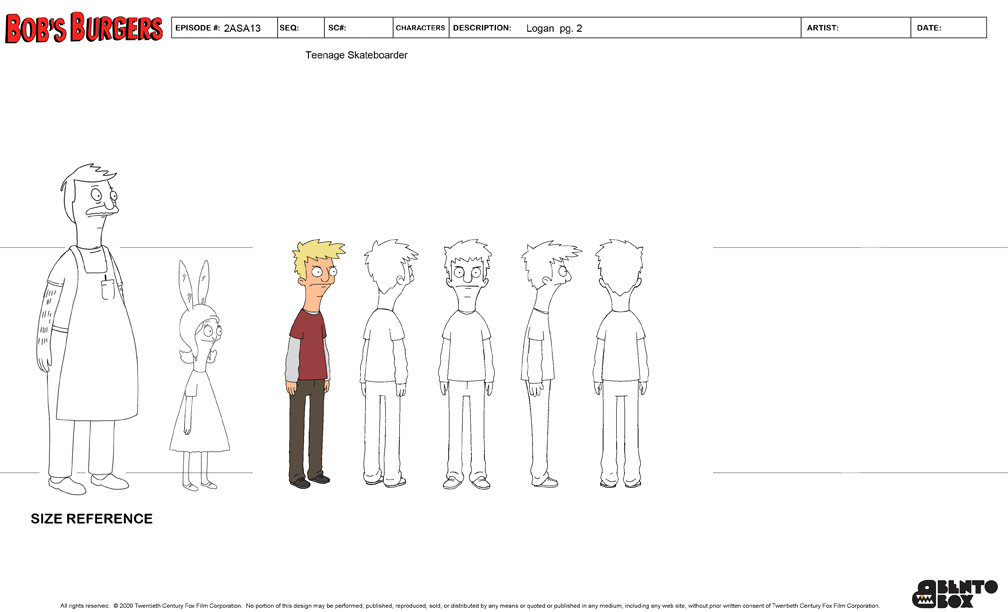Select the Bob size reference drawing

pos(87,329)
